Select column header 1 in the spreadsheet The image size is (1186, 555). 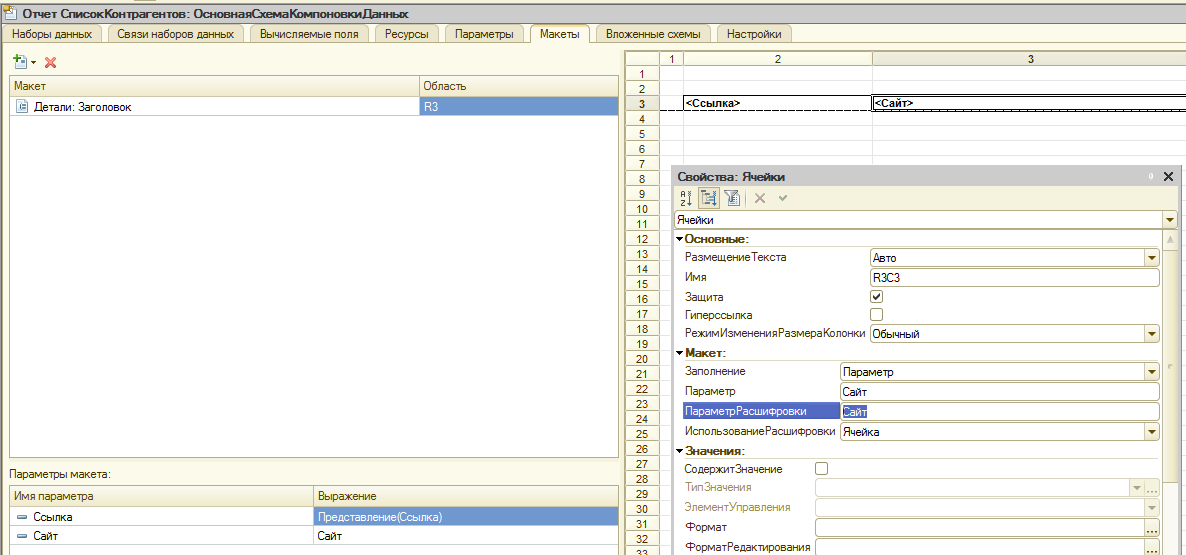[672, 58]
